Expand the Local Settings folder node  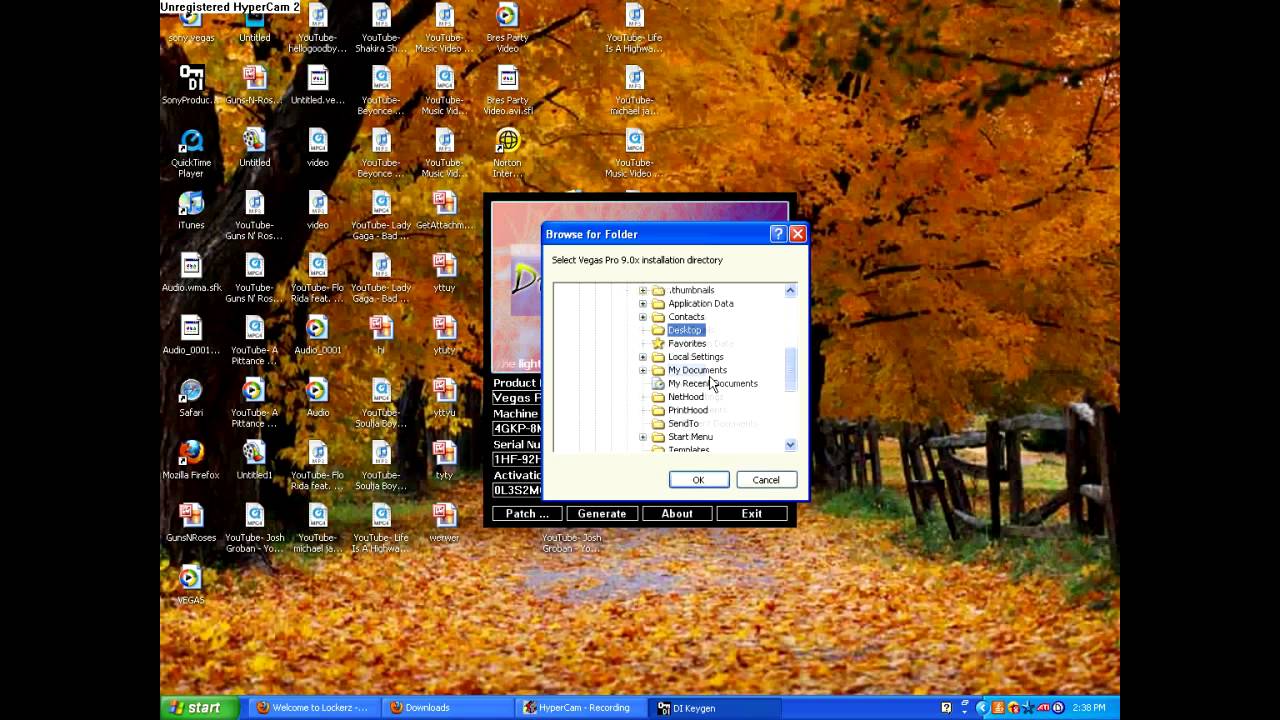click(643, 357)
